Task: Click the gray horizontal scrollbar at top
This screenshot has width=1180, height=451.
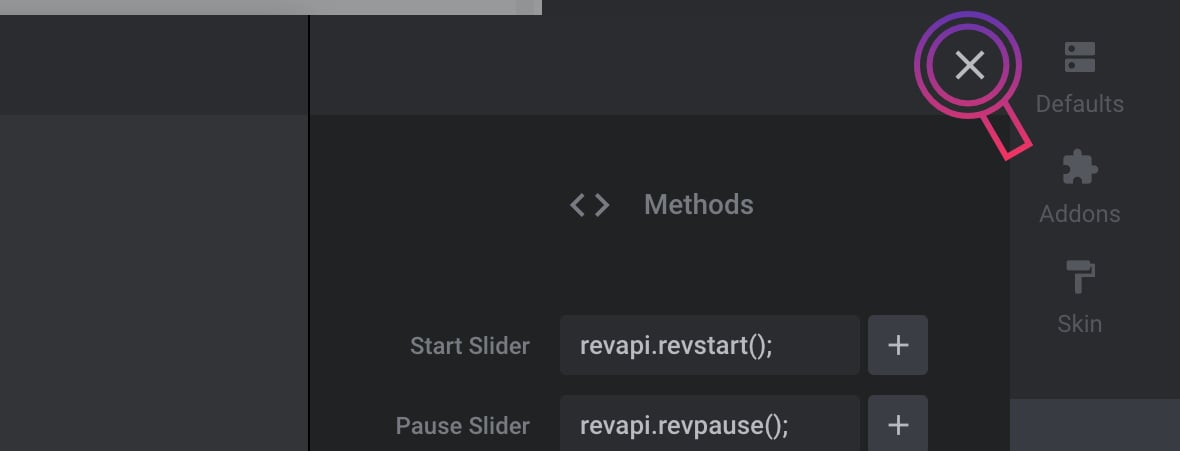Action: click(x=271, y=7)
